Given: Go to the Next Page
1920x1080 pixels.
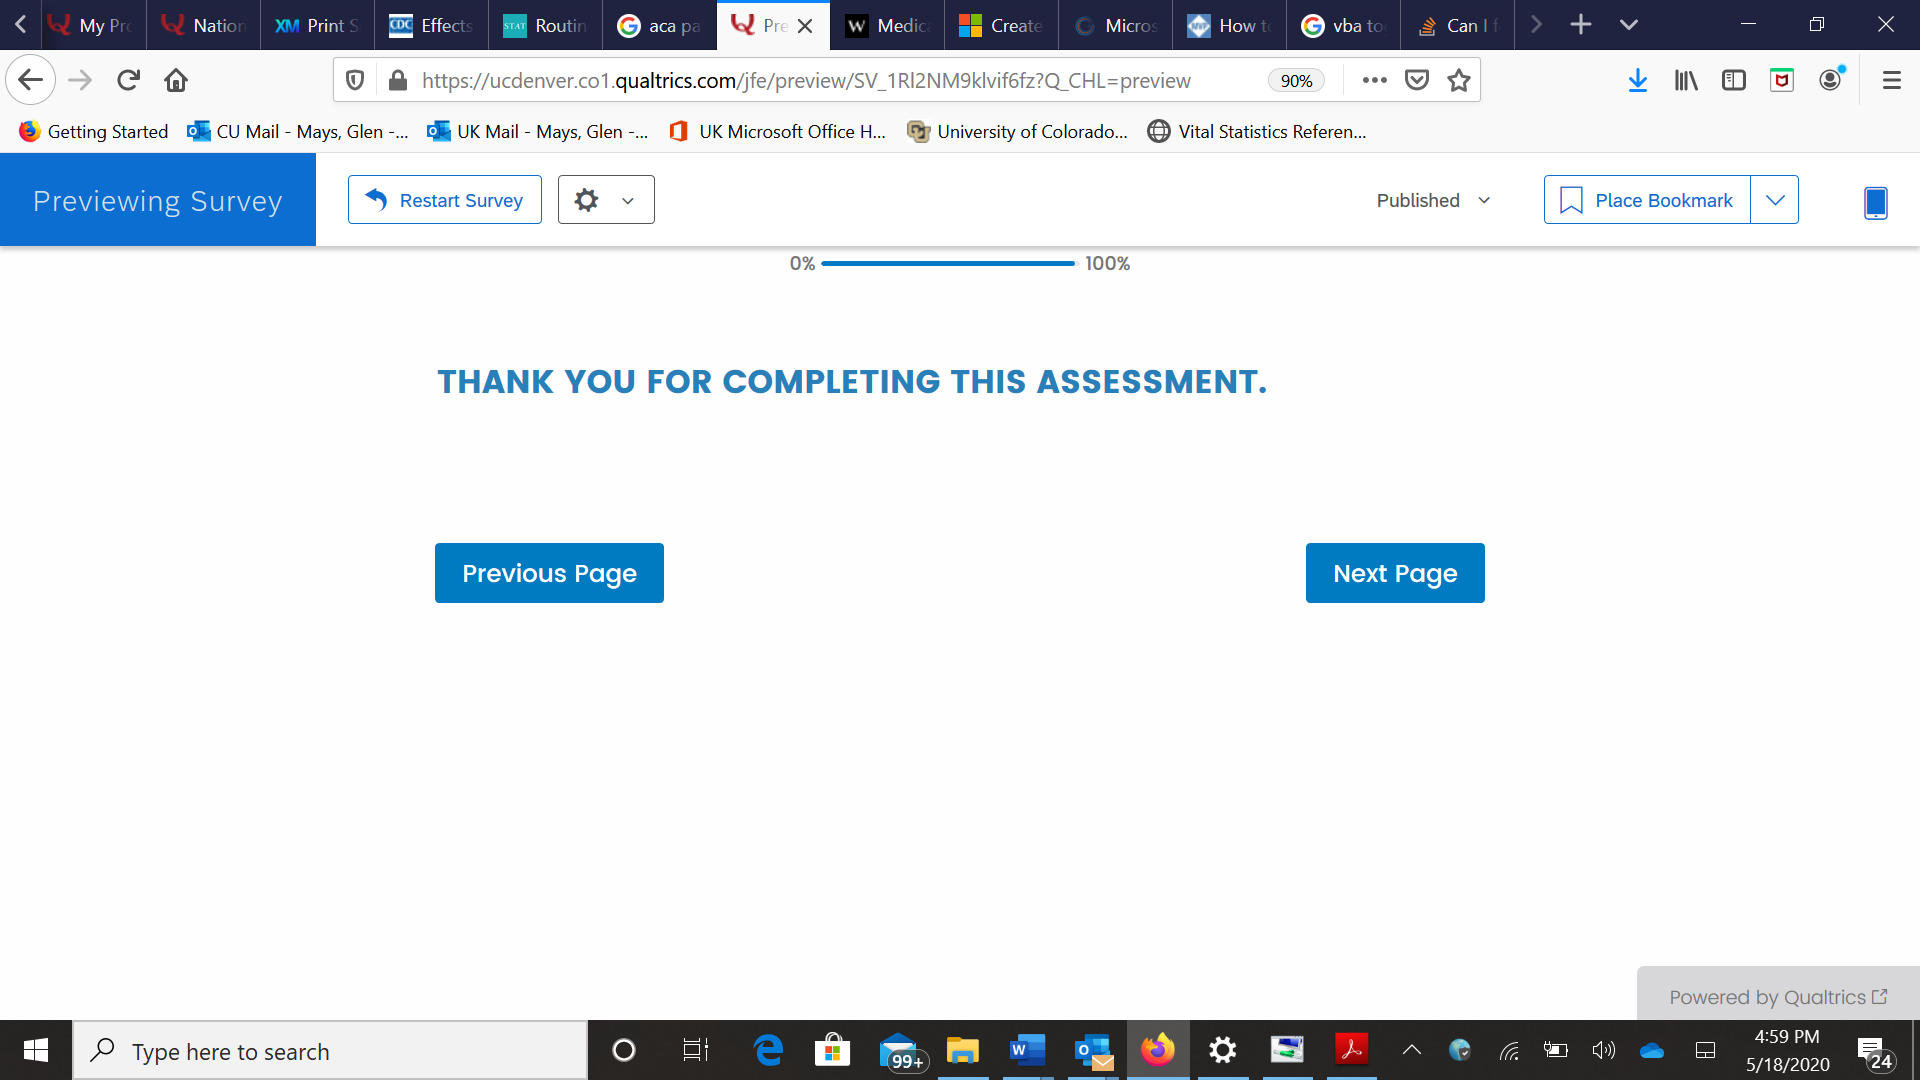Looking at the screenshot, I should pos(1394,573).
